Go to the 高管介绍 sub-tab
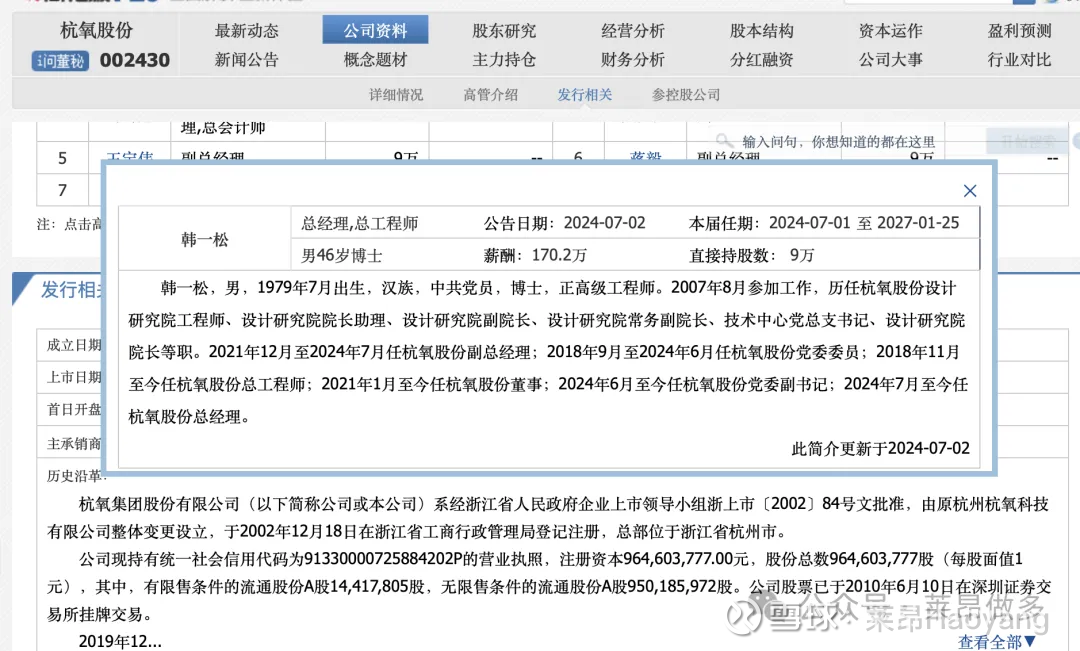 pyautogui.click(x=490, y=94)
